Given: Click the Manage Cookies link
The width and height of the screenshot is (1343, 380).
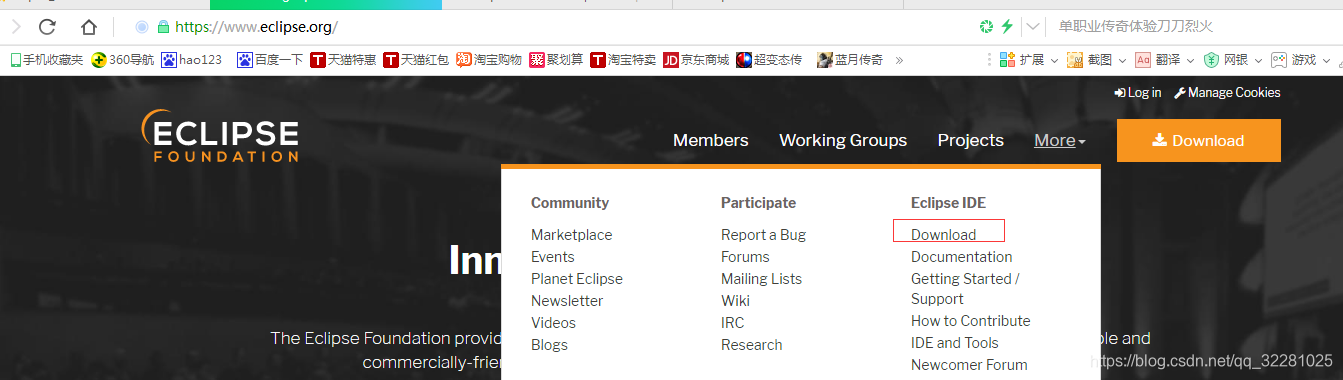Looking at the screenshot, I should (x=1227, y=92).
